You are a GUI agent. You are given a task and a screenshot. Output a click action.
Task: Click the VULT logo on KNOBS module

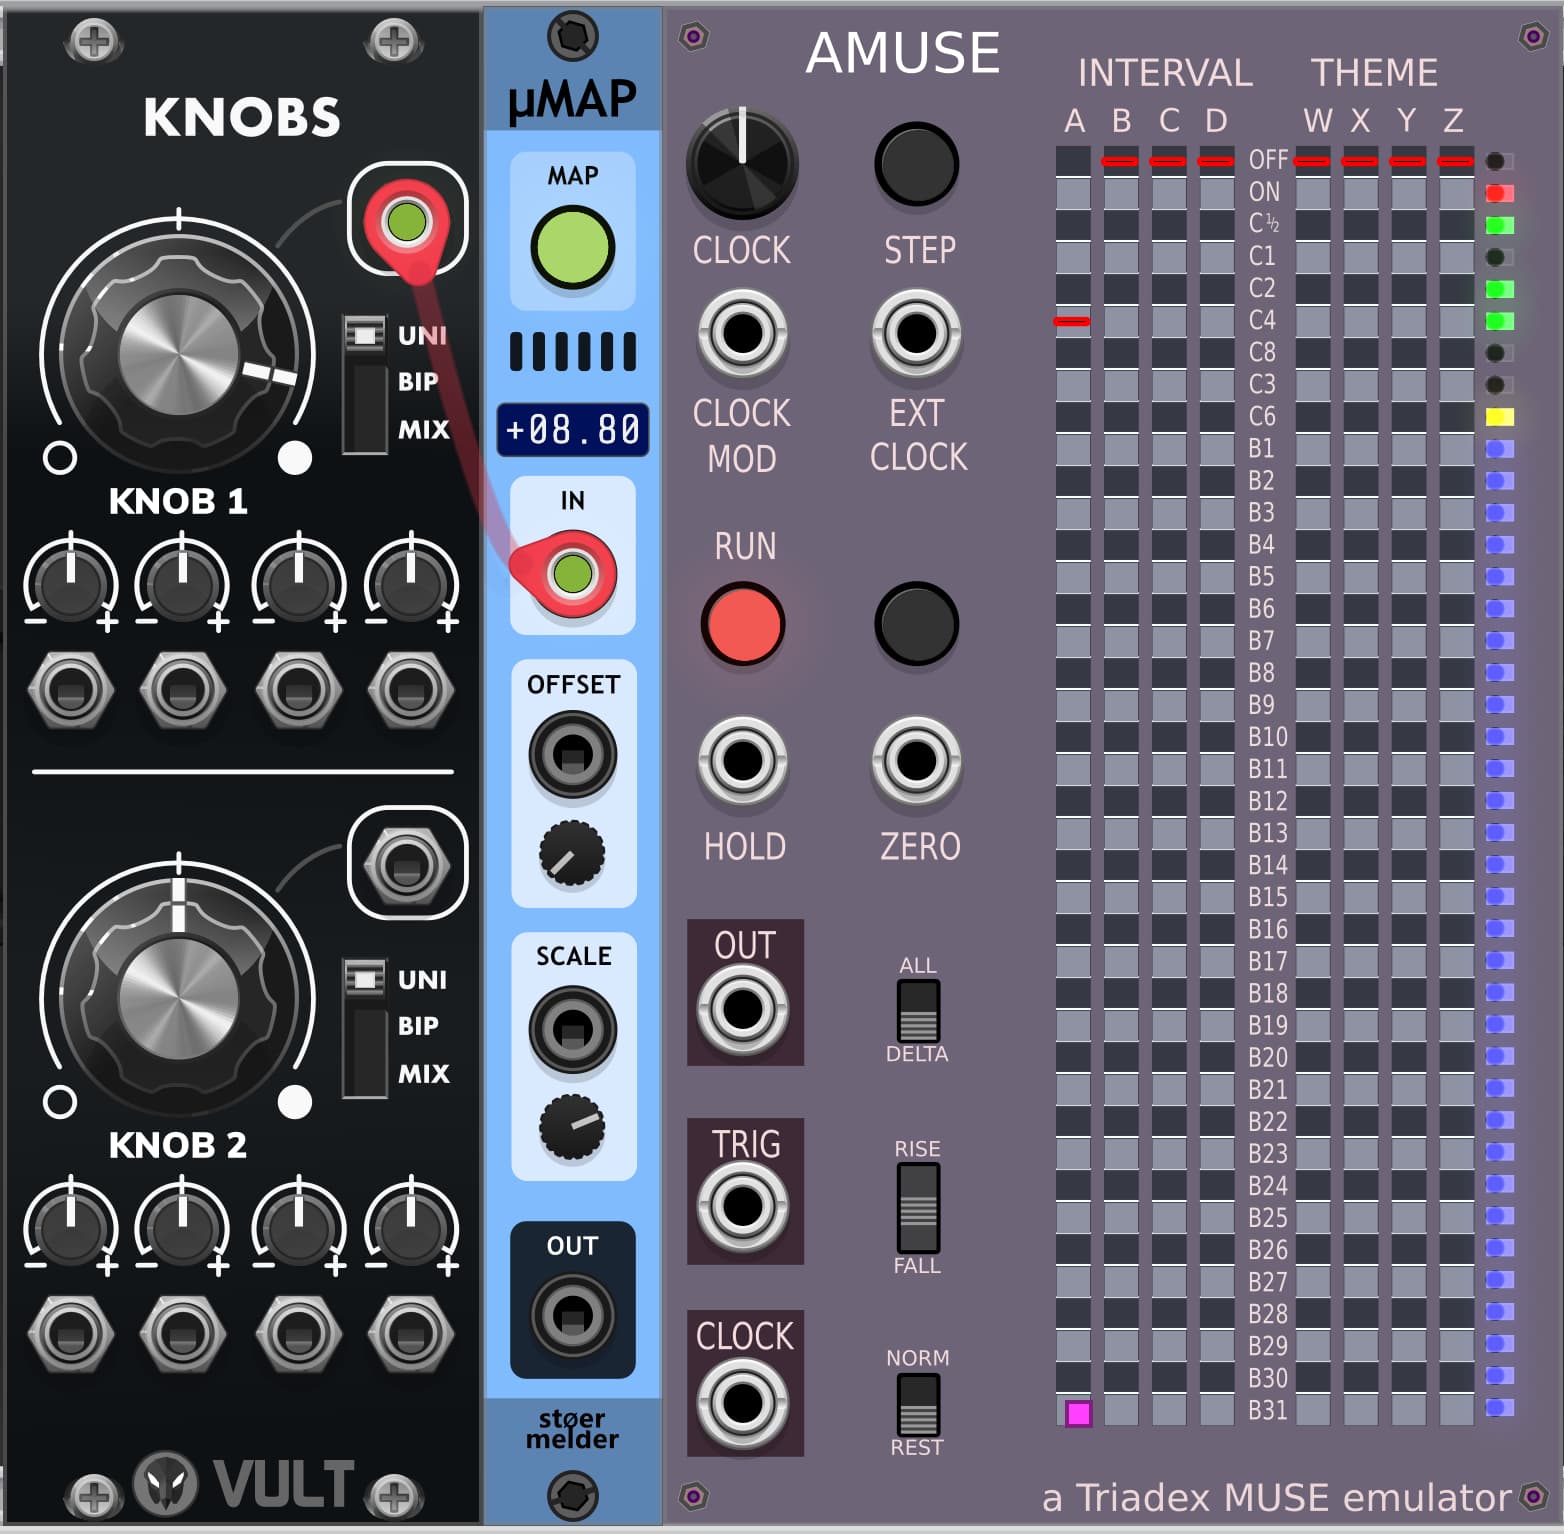[244, 1483]
